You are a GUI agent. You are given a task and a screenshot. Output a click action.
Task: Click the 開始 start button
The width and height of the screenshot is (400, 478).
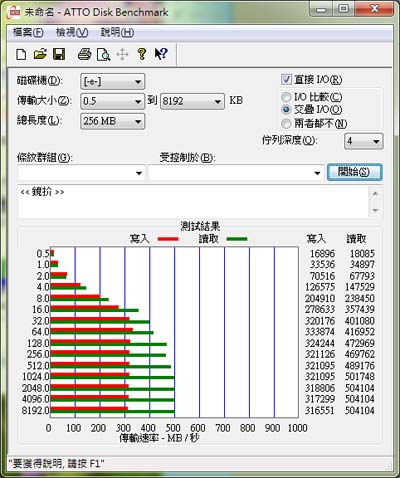[354, 172]
